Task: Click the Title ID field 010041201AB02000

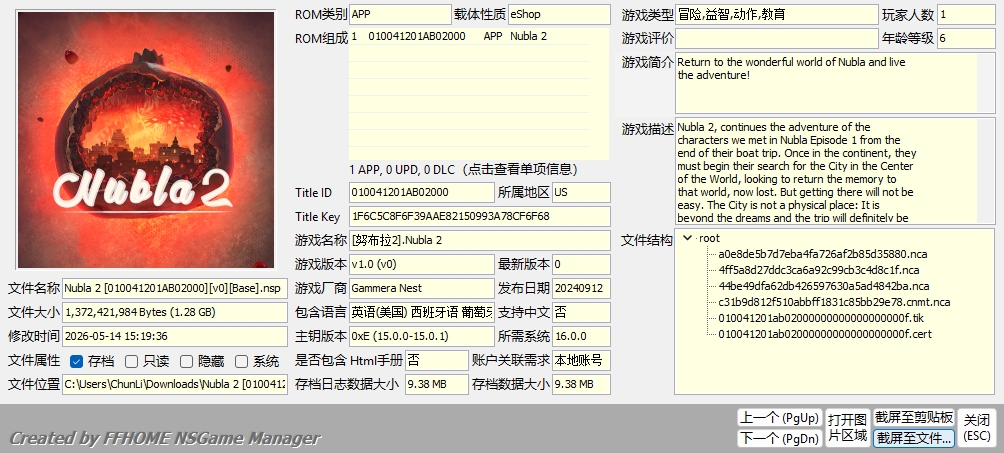Action: (422, 192)
